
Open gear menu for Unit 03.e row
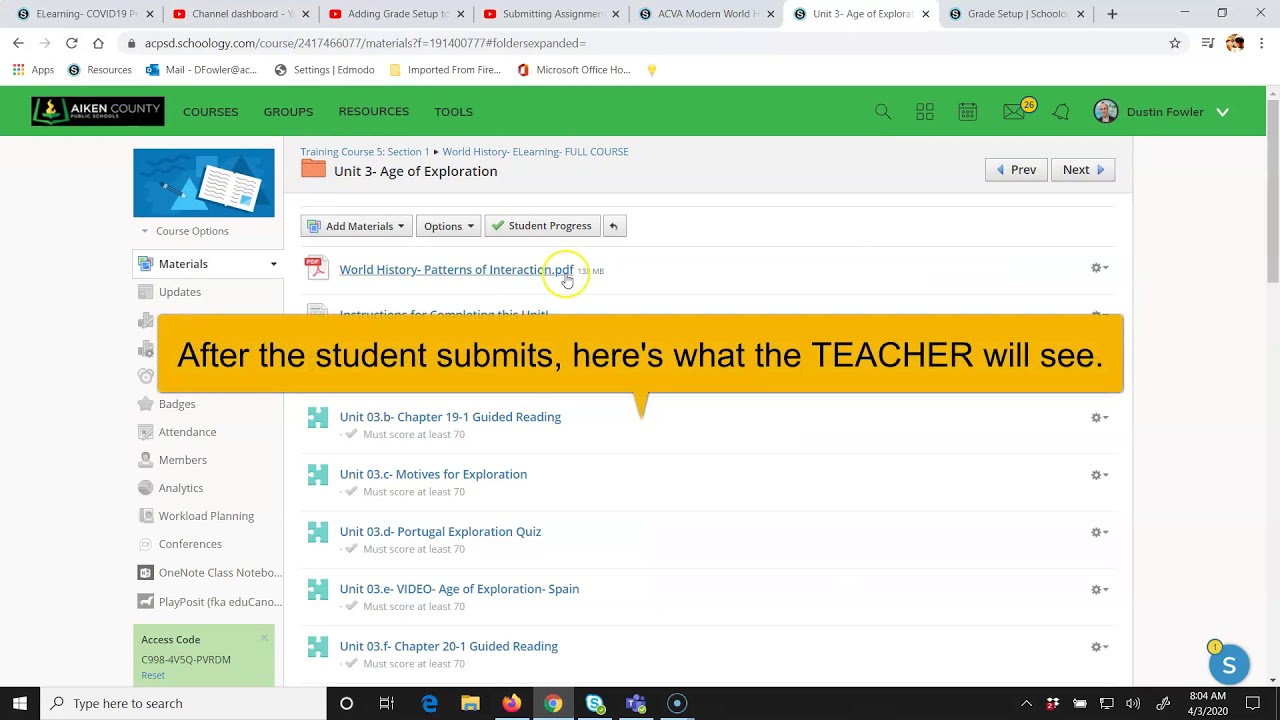[x=1099, y=590]
